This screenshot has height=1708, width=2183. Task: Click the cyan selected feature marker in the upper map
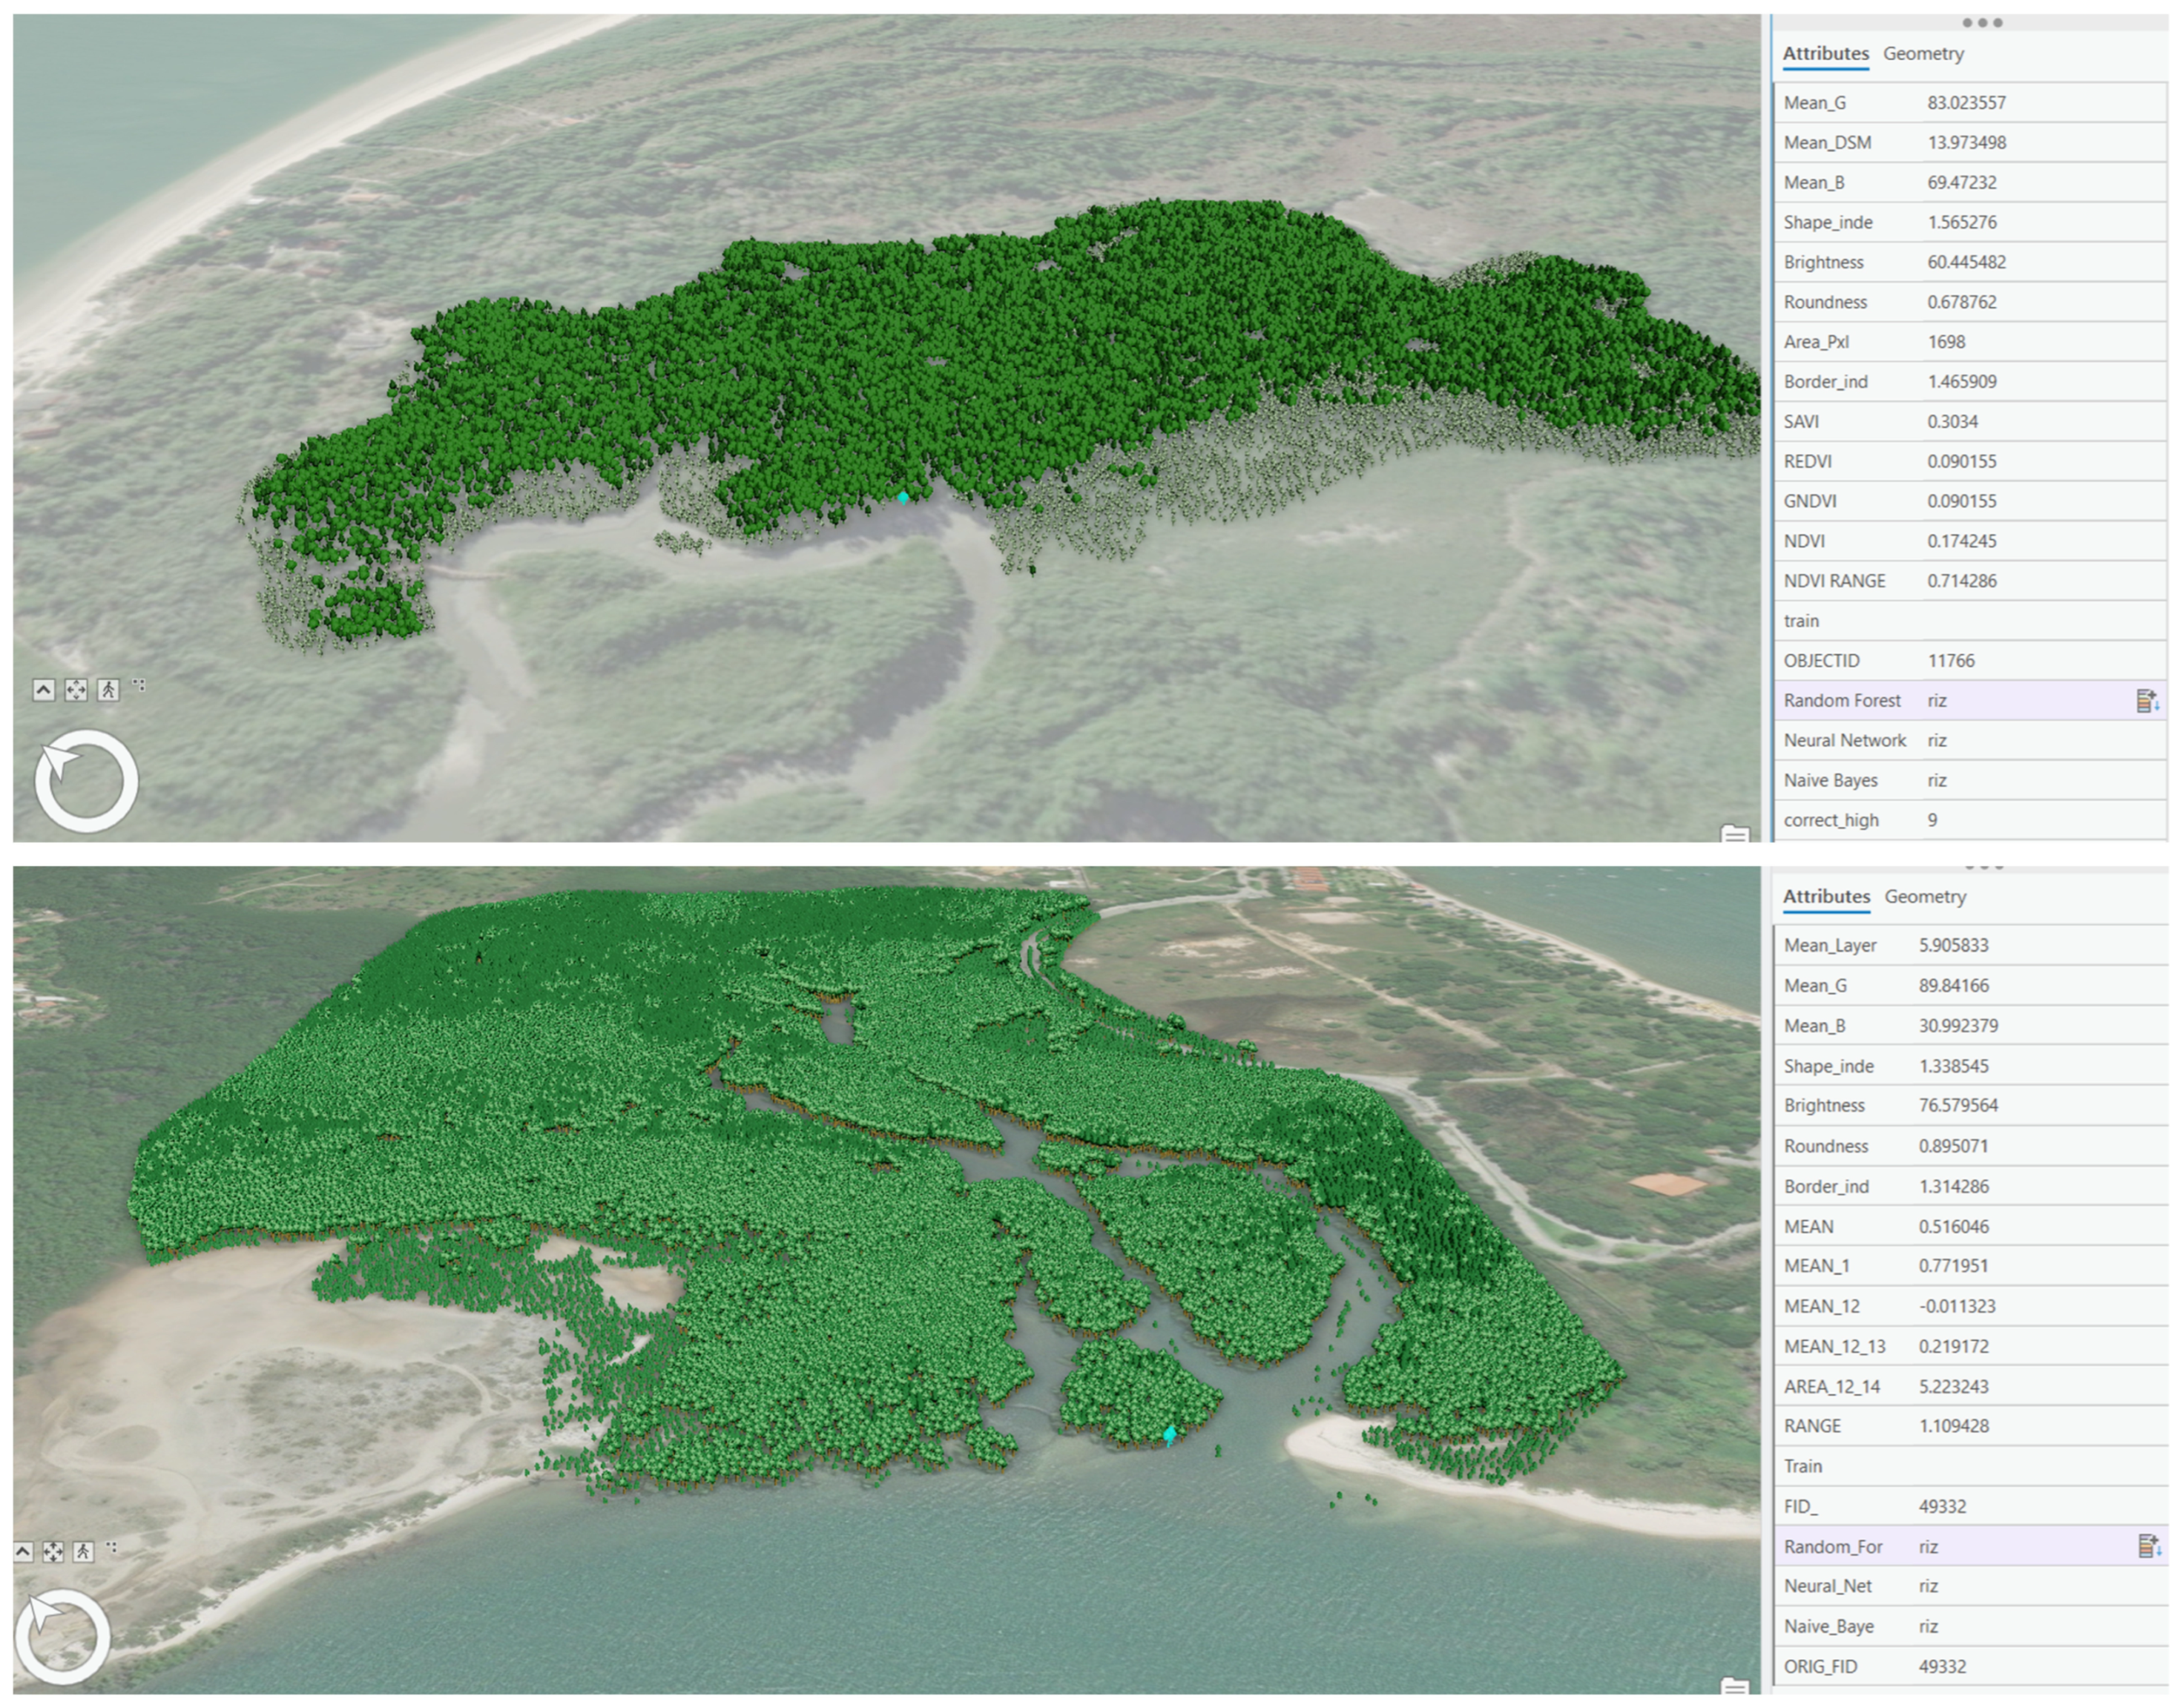click(903, 497)
